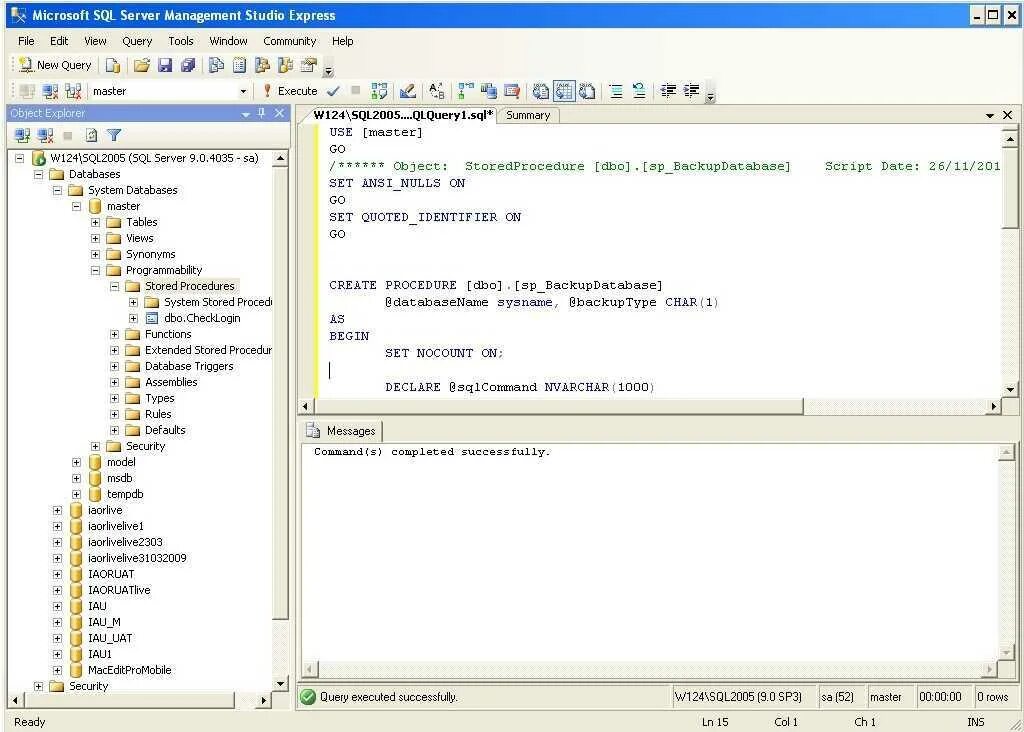Open Object Explorer window position dropdown arrow
Viewport: 1024px width, 732px height.
click(x=246, y=114)
